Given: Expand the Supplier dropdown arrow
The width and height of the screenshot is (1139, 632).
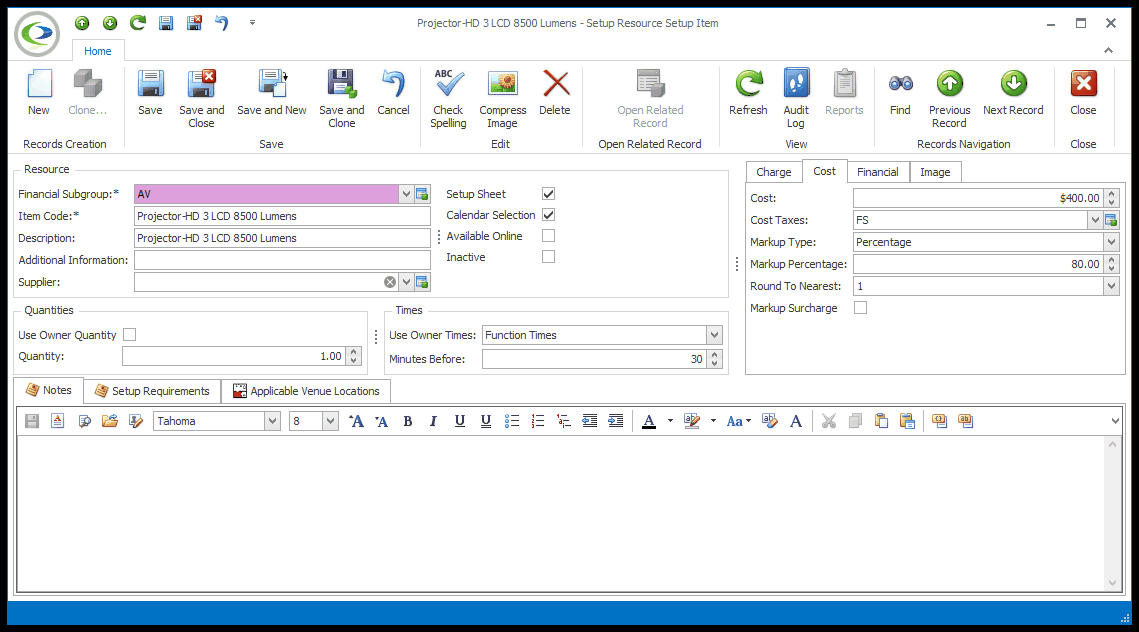Looking at the screenshot, I should tap(406, 282).
